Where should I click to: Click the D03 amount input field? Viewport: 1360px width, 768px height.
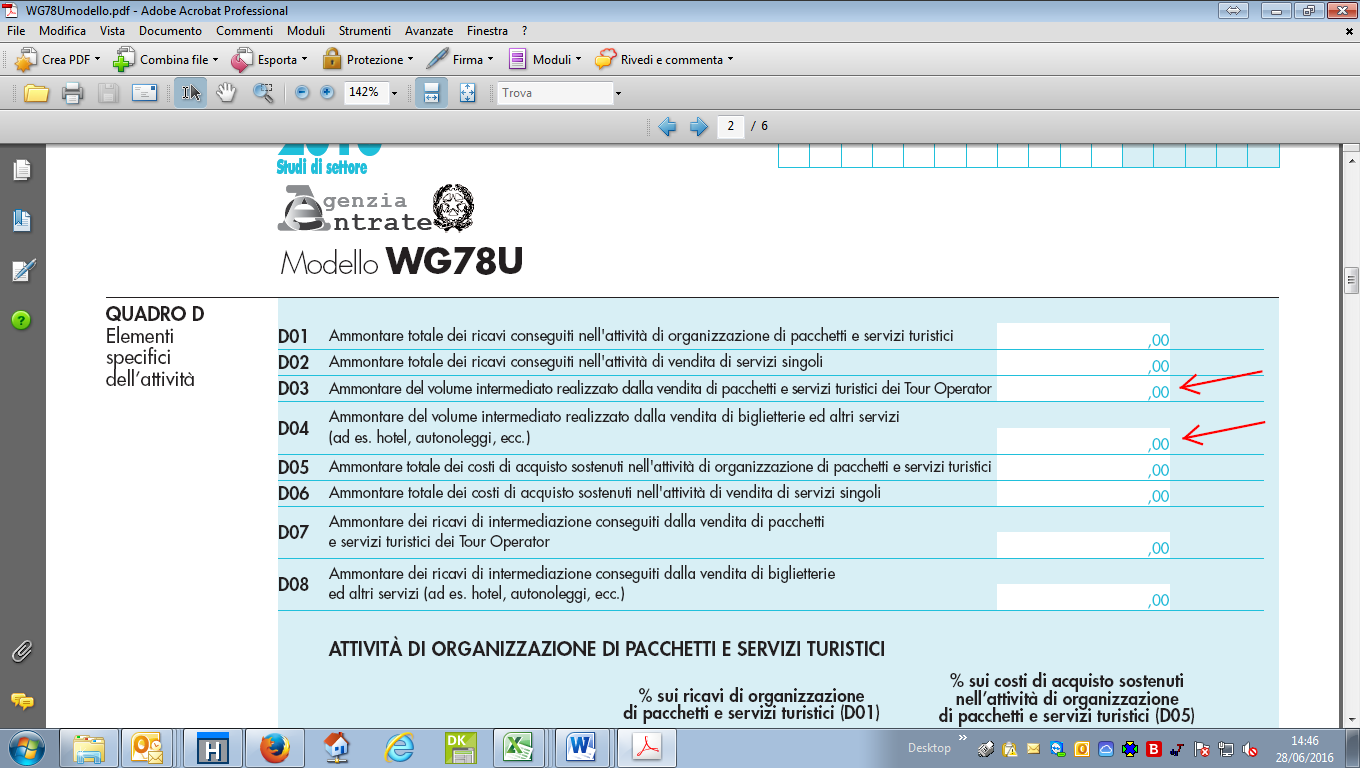[x=1082, y=389]
